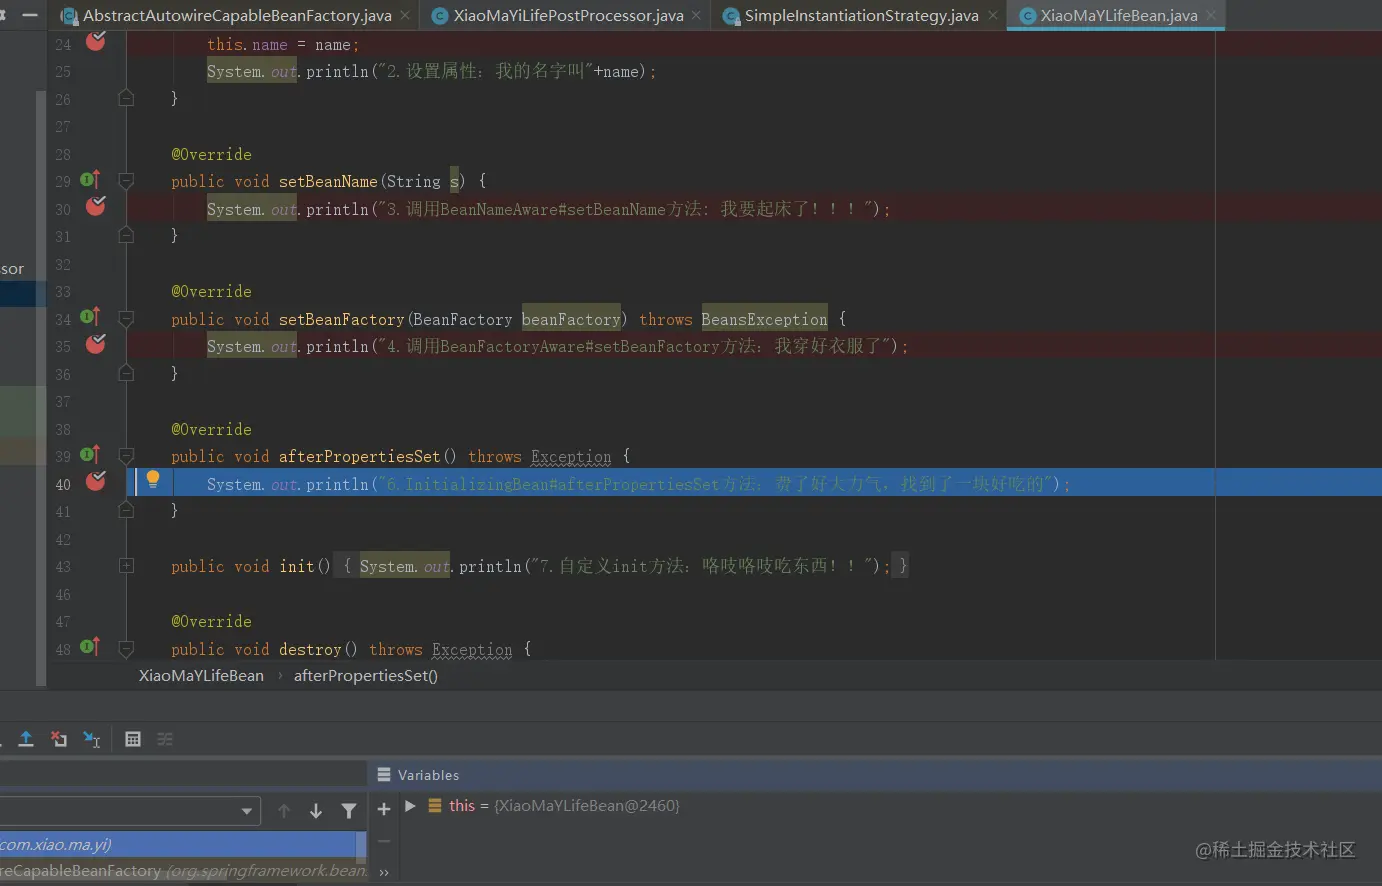Image resolution: width=1382 pixels, height=886 pixels.
Task: Select the 'com.xiao.ma.yi)' stack frame
Action: pos(178,845)
